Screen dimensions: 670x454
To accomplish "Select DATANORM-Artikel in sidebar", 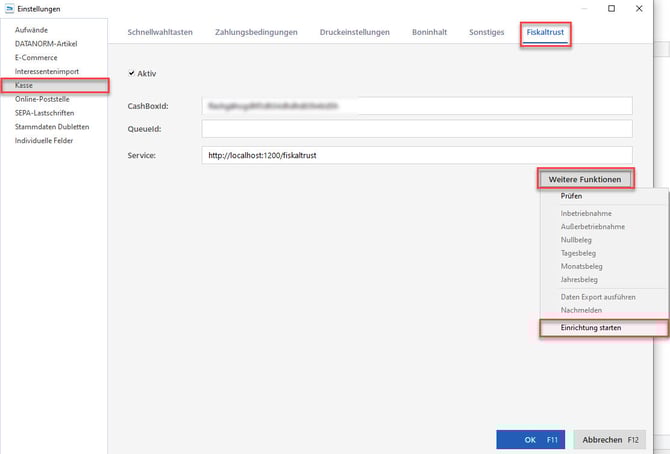I will point(46,44).
